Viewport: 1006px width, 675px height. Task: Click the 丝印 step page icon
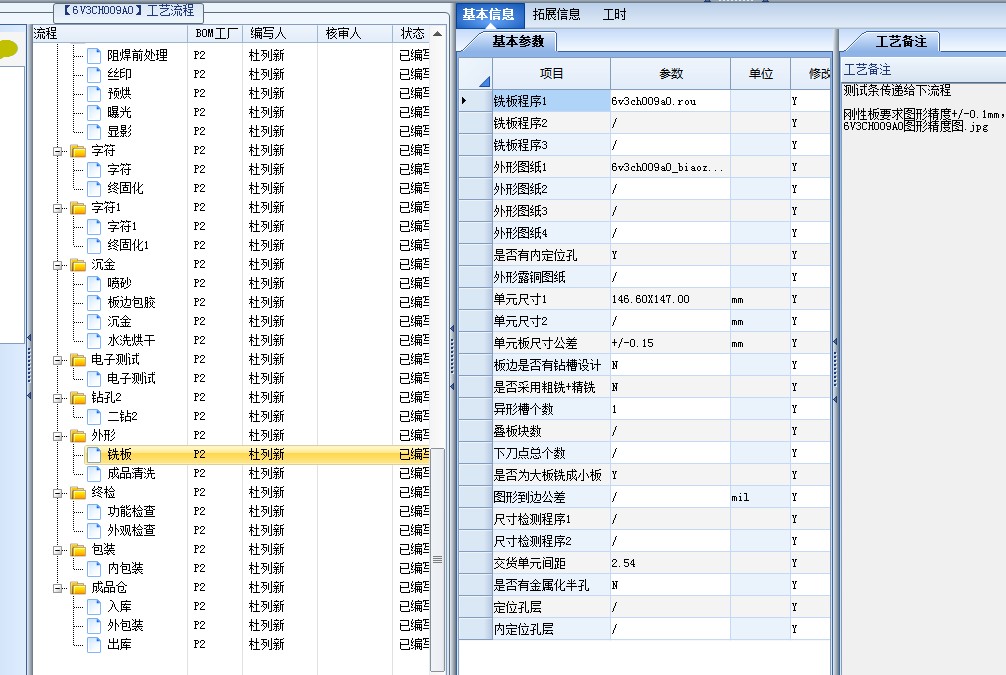coord(94,74)
